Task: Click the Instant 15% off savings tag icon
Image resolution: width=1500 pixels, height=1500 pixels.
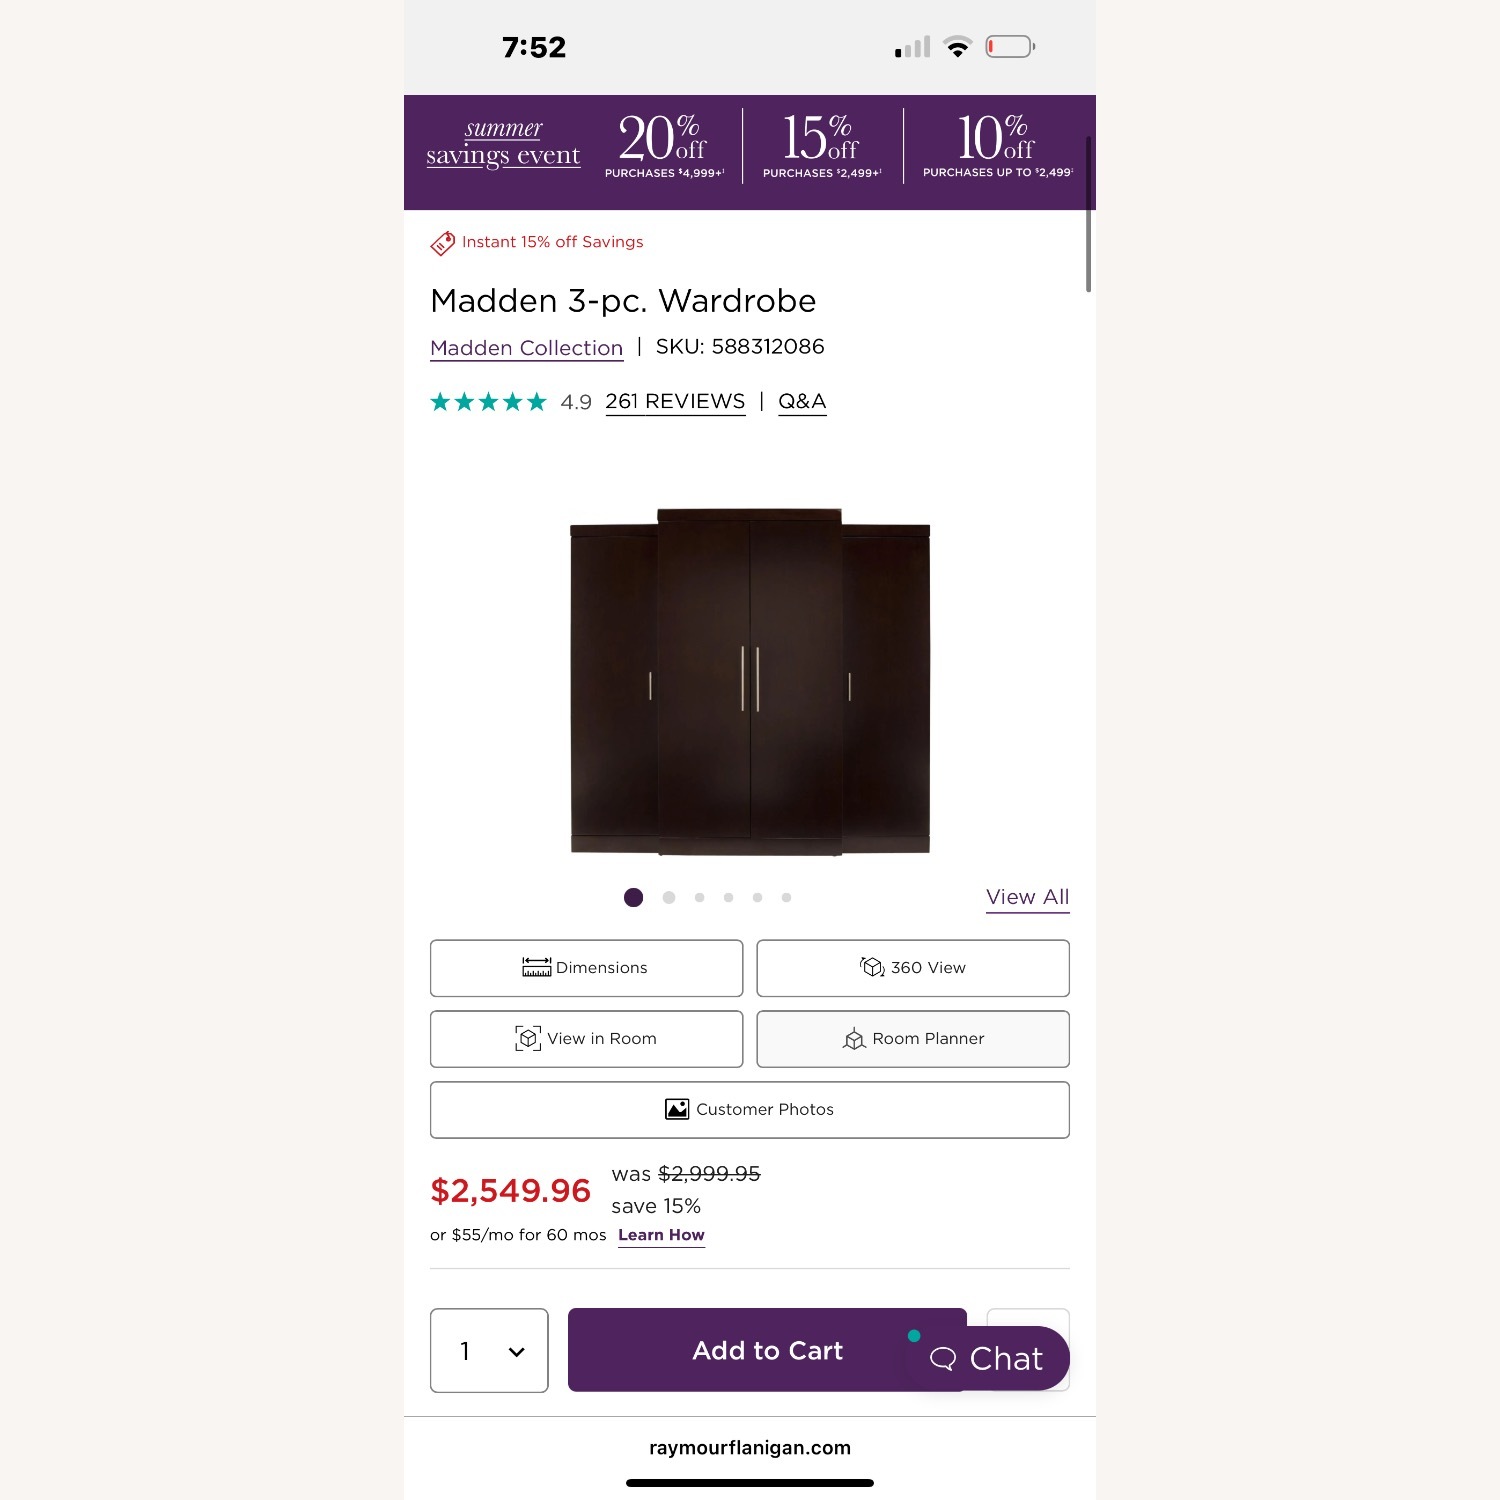Action: (x=444, y=241)
